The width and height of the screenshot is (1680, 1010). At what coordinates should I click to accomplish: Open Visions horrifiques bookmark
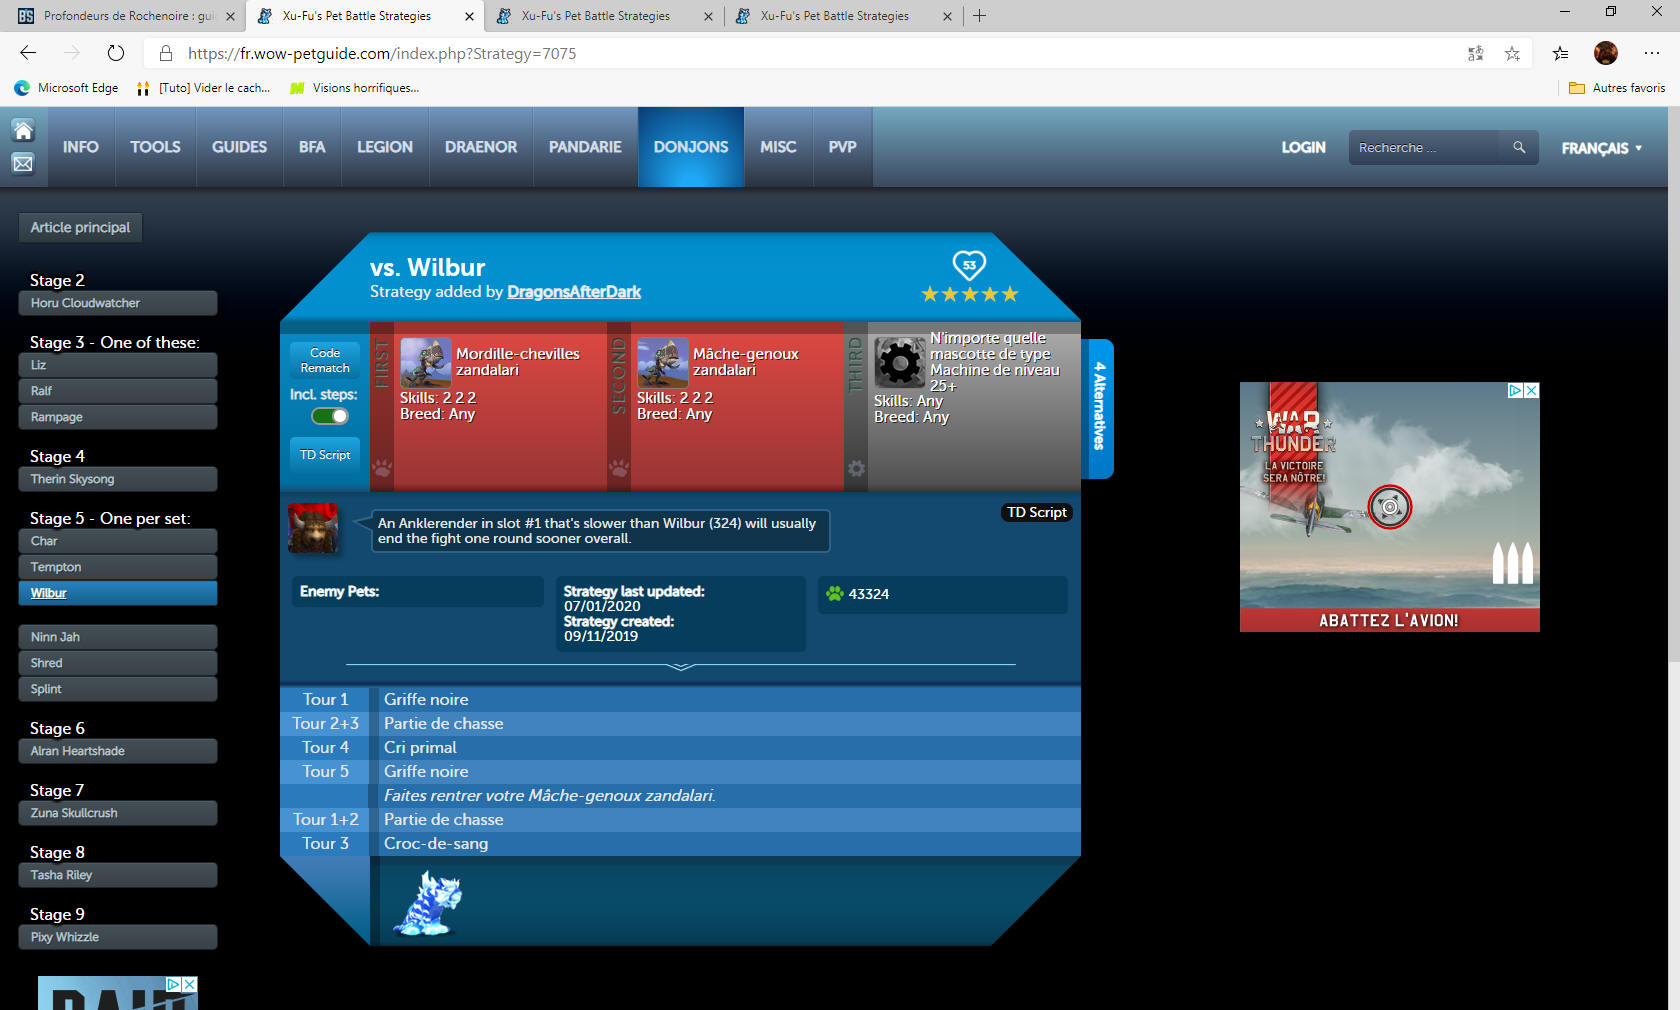point(355,88)
